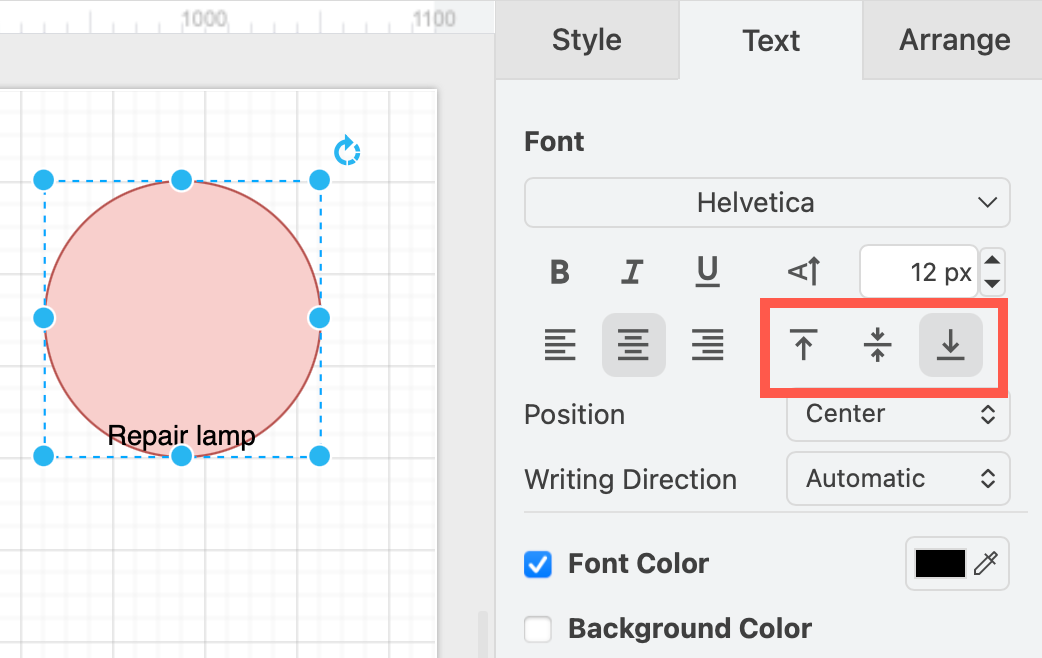
Task: Click the top-left resize handle of the circle
Action: (43, 179)
